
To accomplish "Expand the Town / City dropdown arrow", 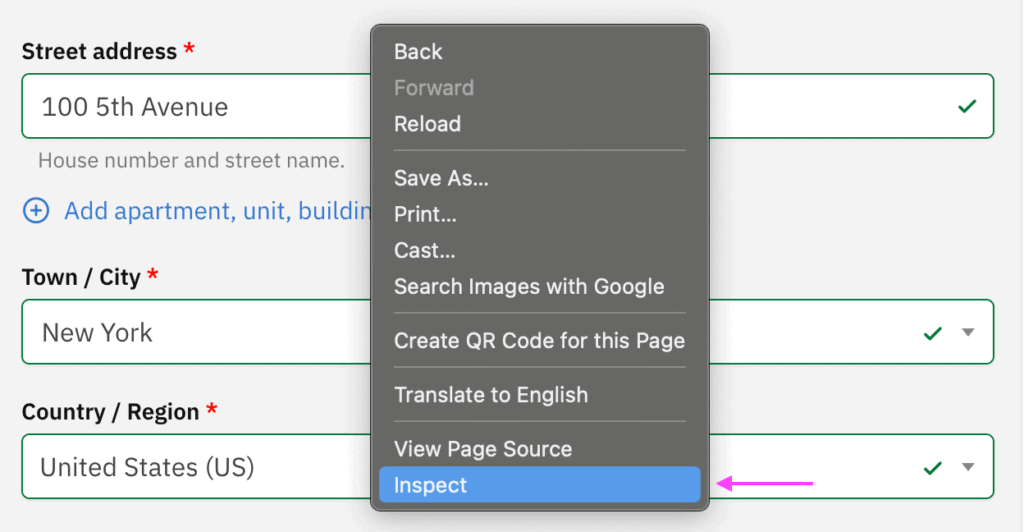I will pos(967,333).
